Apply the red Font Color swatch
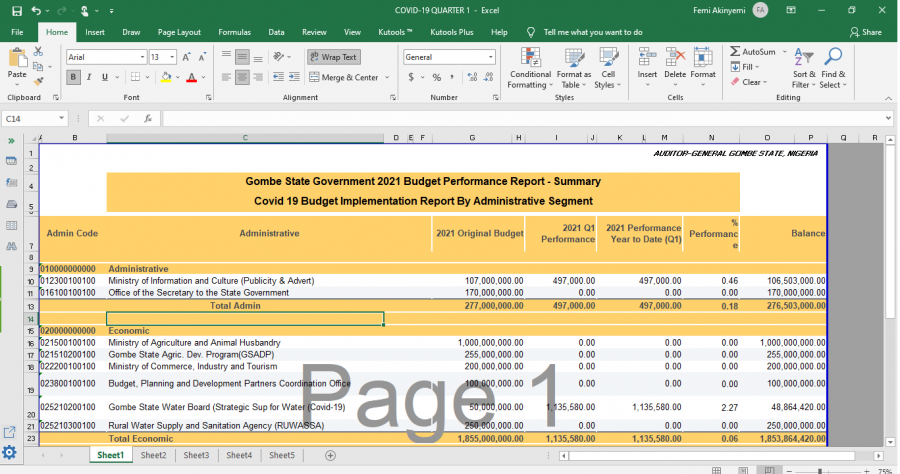 pyautogui.click(x=192, y=77)
